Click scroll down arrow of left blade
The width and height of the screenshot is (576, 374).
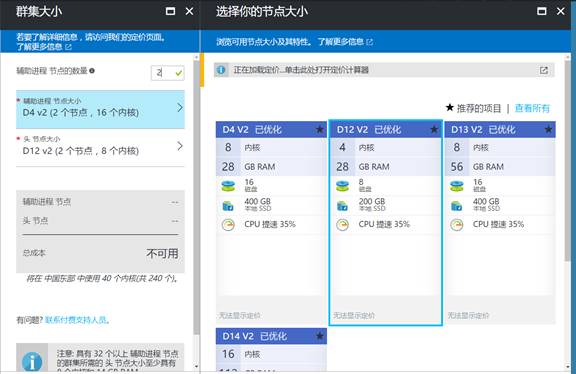(x=197, y=366)
